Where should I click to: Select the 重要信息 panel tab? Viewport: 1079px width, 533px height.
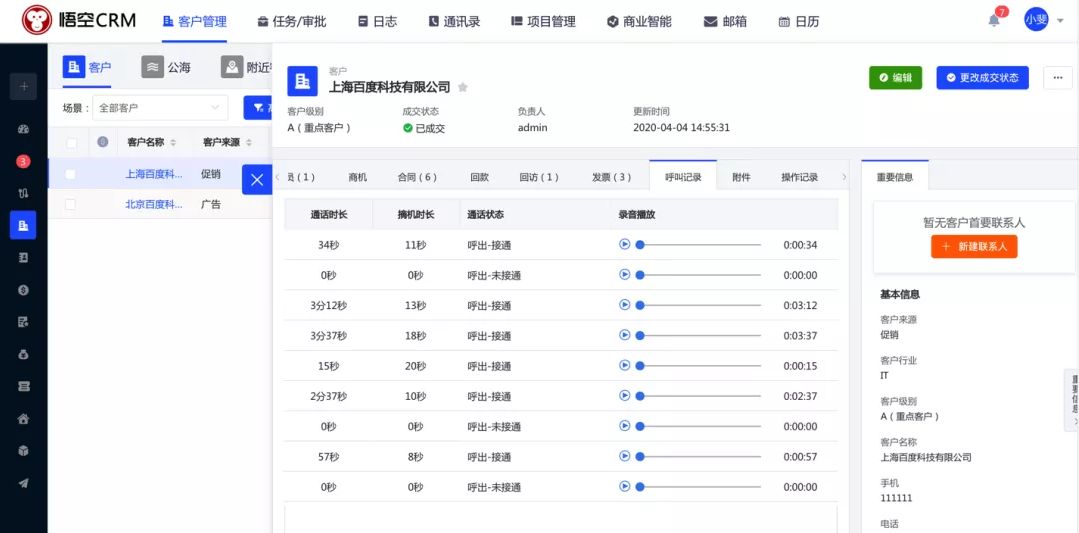click(895, 177)
